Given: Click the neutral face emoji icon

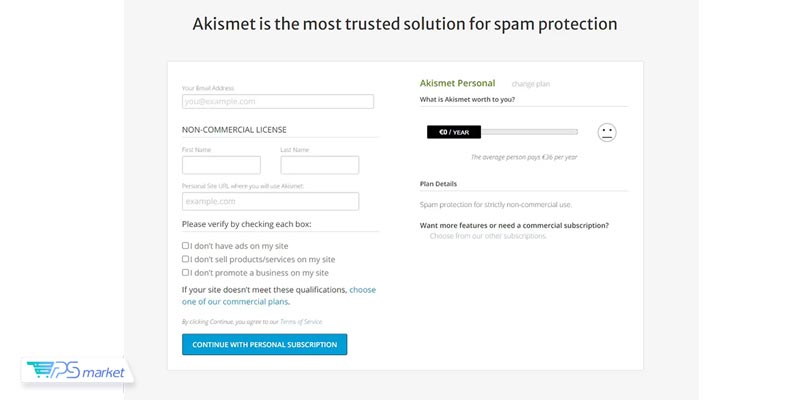Looking at the screenshot, I should [607, 133].
